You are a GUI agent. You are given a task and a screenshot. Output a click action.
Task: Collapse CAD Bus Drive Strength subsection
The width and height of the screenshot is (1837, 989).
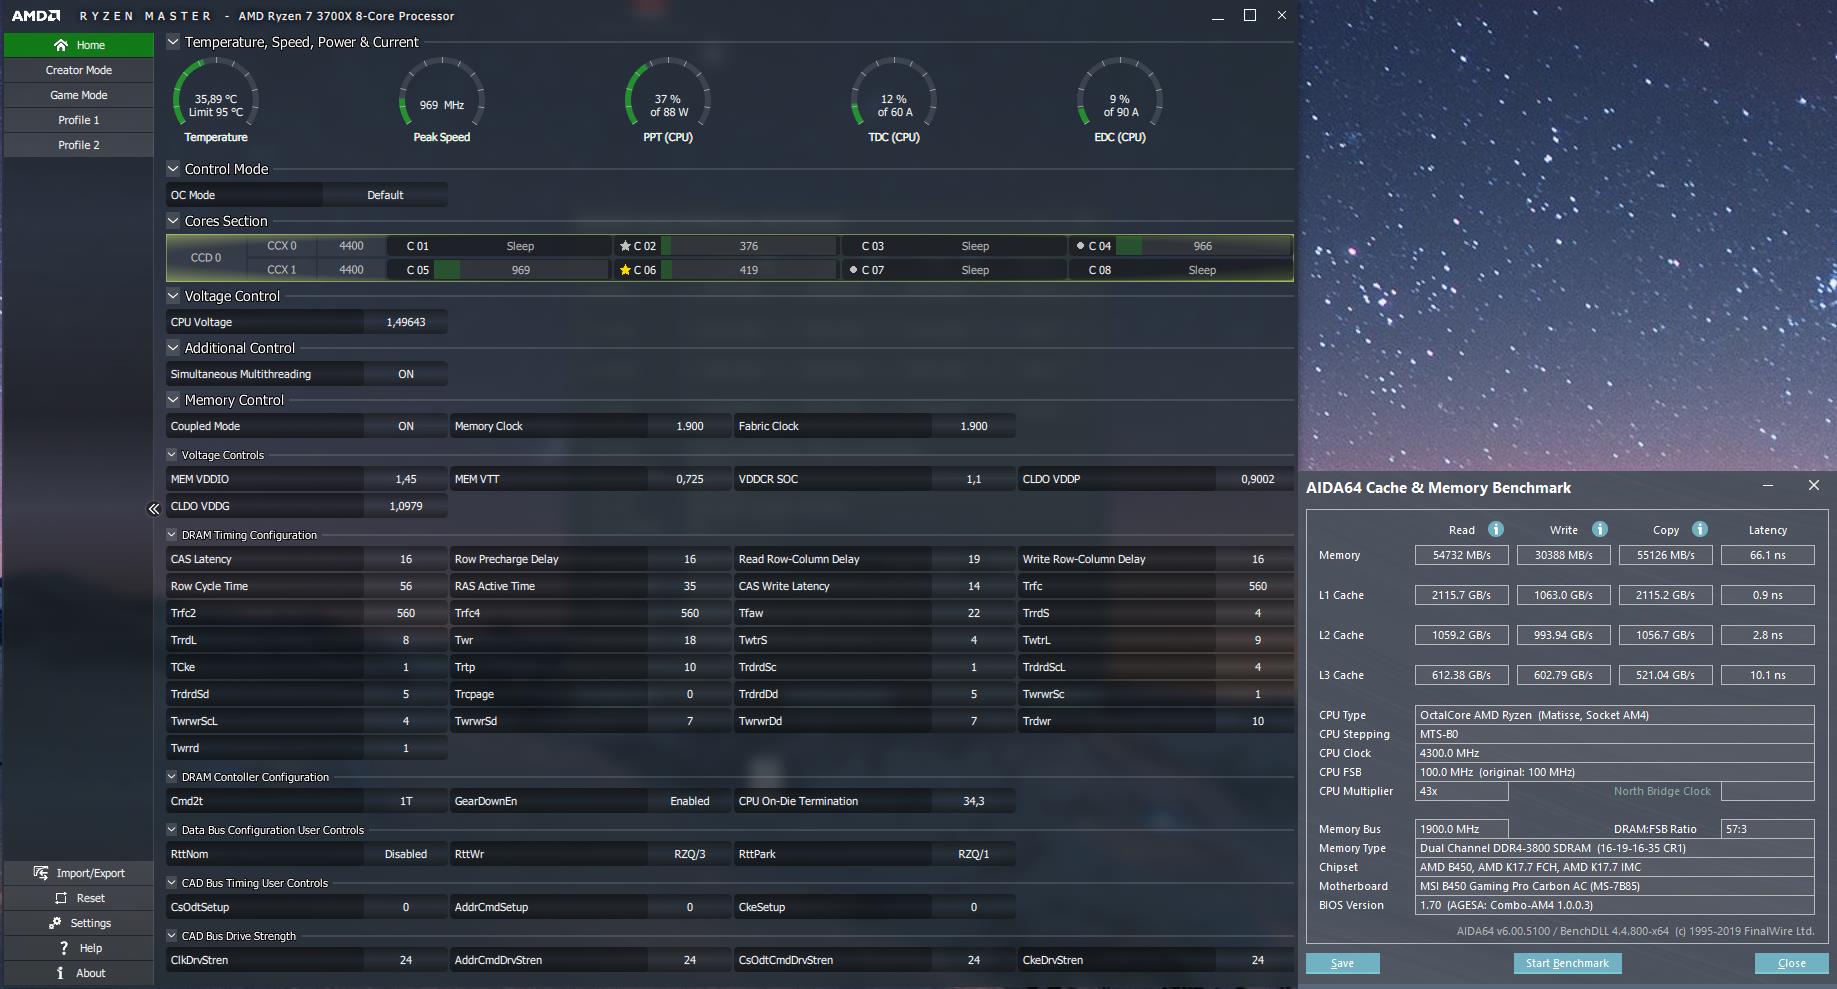[x=172, y=936]
